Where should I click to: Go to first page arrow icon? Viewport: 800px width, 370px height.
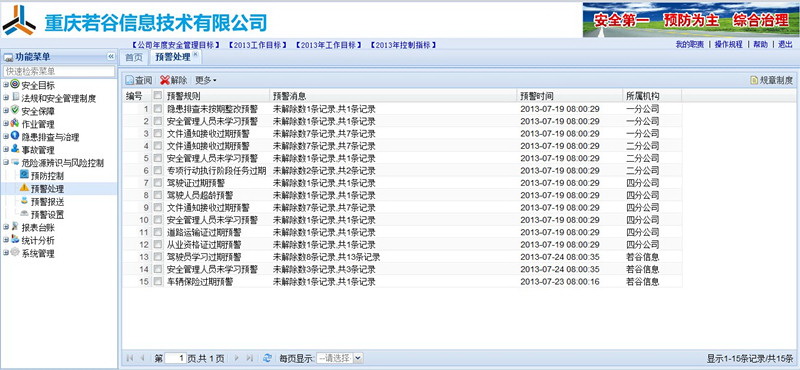(130, 358)
